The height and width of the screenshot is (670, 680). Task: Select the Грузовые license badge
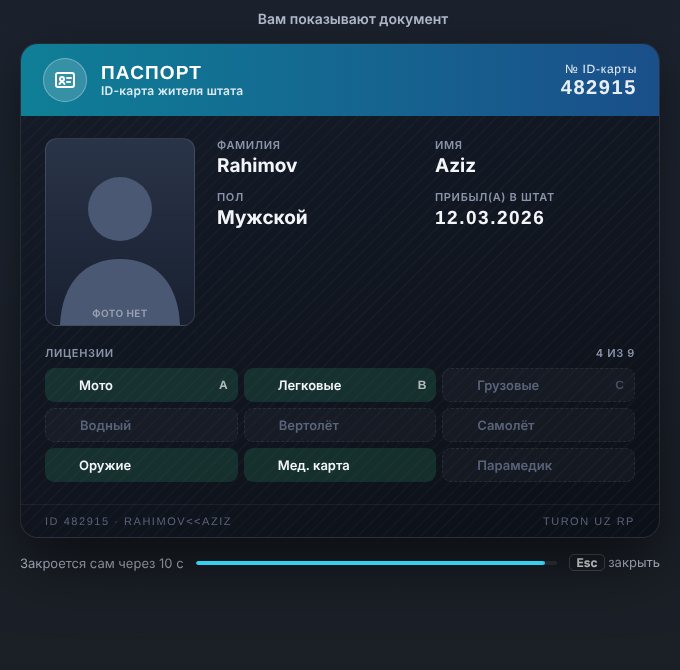[x=538, y=385]
